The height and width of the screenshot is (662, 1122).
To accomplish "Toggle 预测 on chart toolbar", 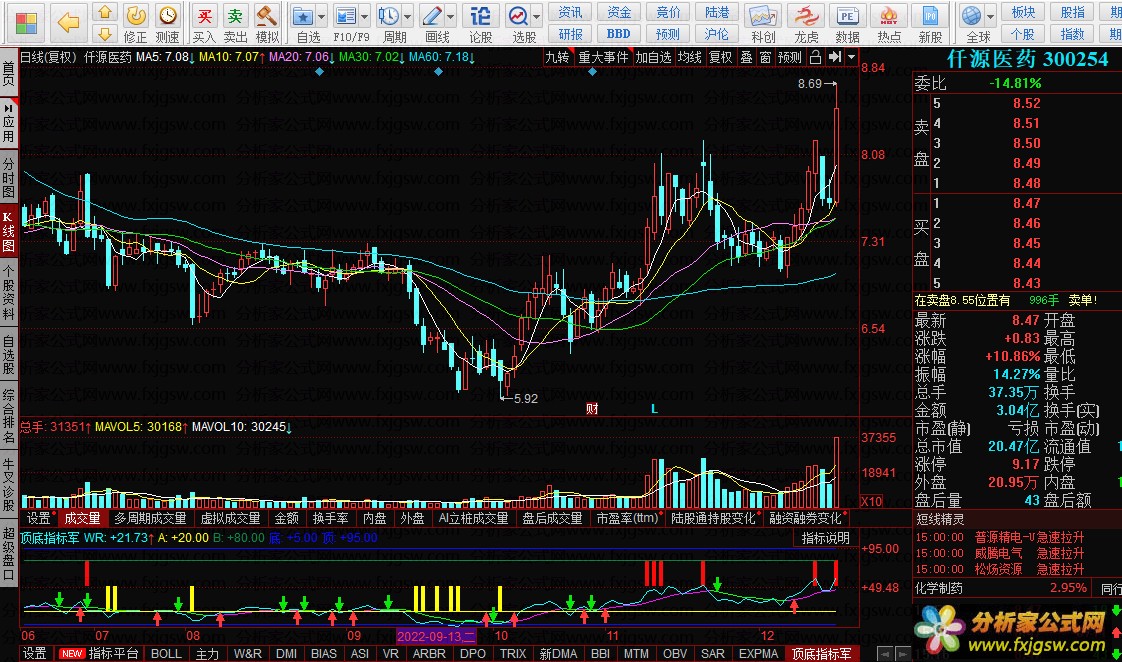I will pyautogui.click(x=790, y=57).
